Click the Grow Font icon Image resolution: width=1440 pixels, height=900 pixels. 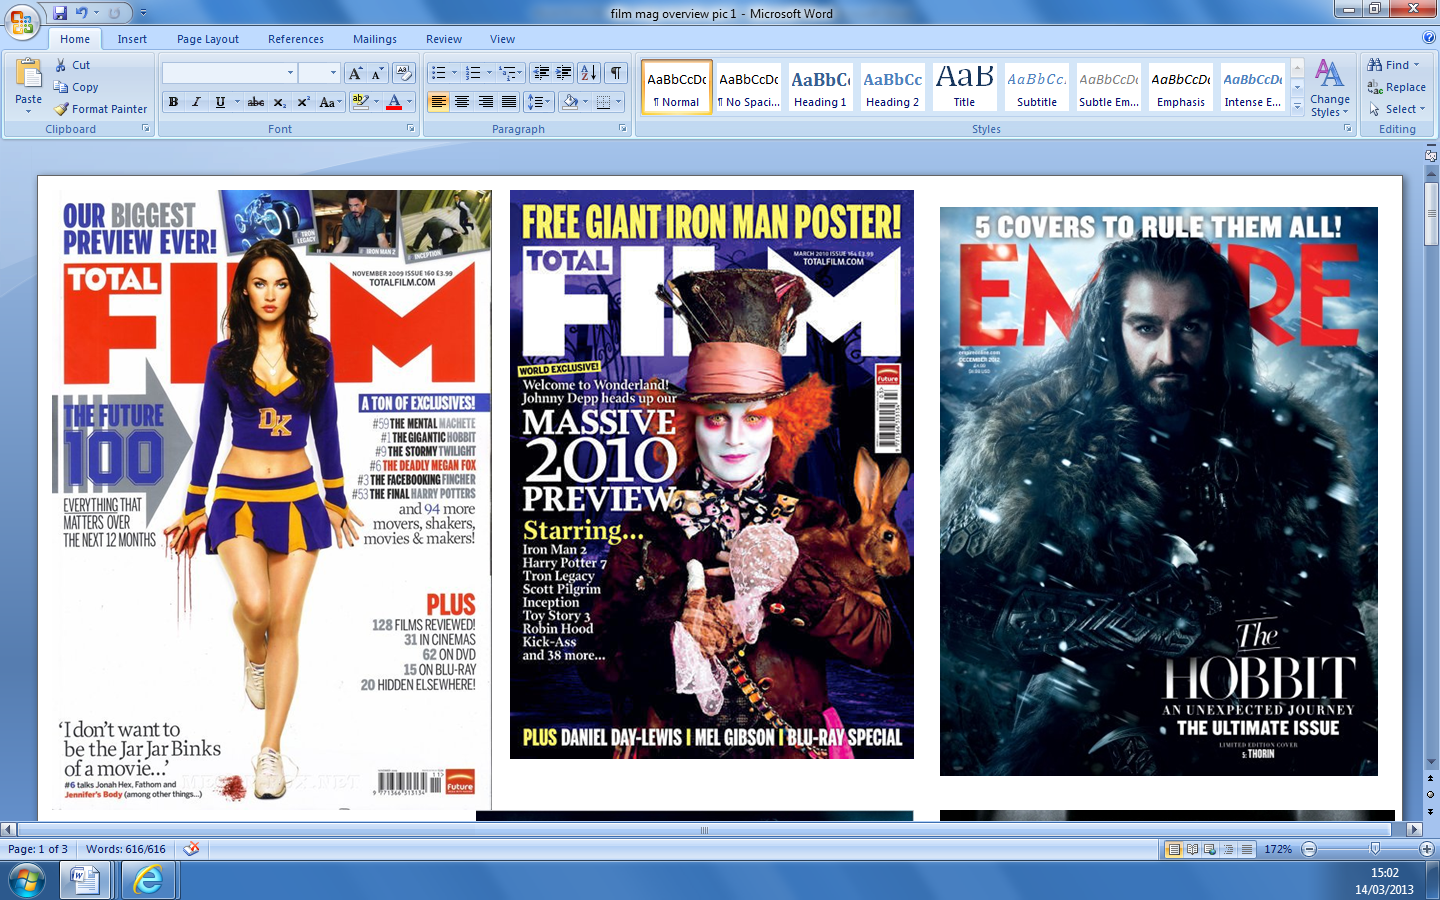[x=355, y=73]
